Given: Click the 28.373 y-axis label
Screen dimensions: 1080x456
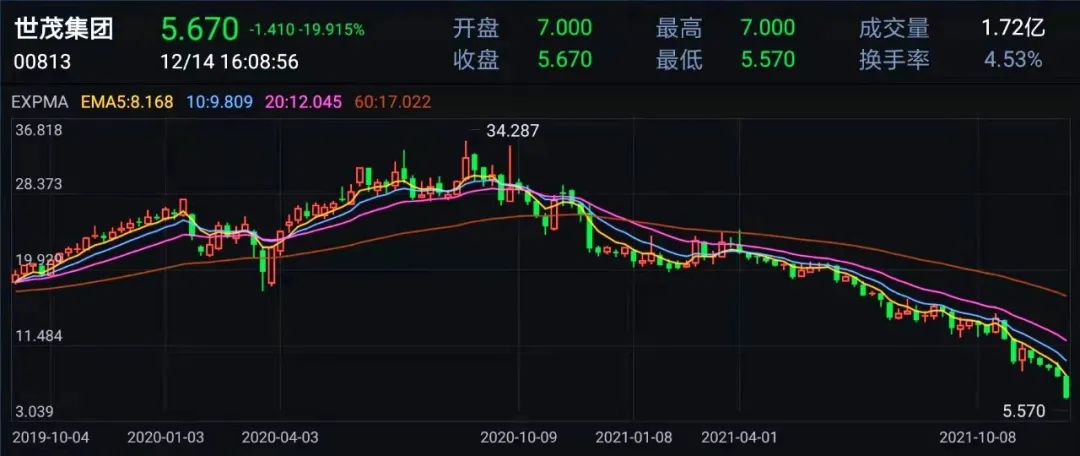Looking at the screenshot, I should tap(38, 184).
